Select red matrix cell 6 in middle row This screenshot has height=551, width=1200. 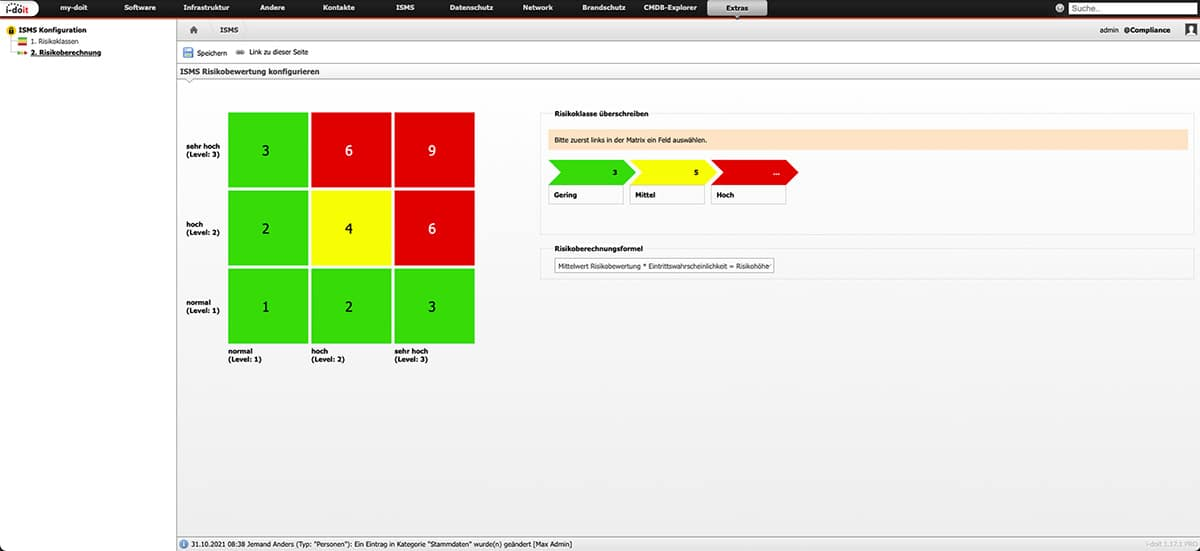(434, 228)
